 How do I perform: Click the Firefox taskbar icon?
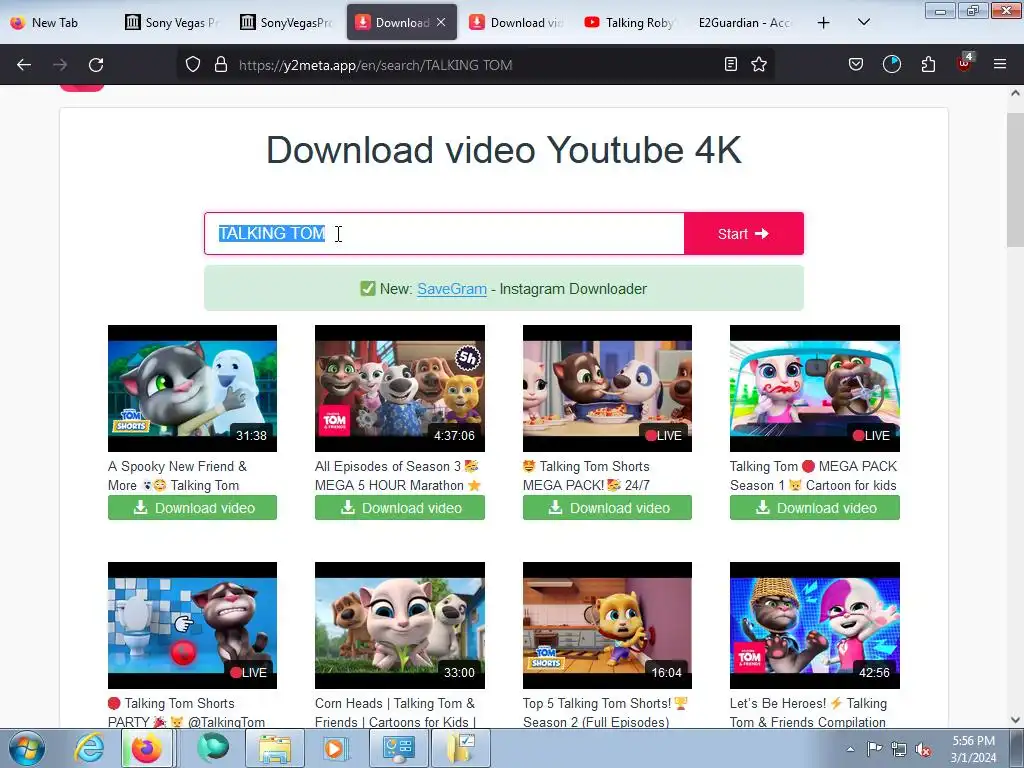pos(147,748)
